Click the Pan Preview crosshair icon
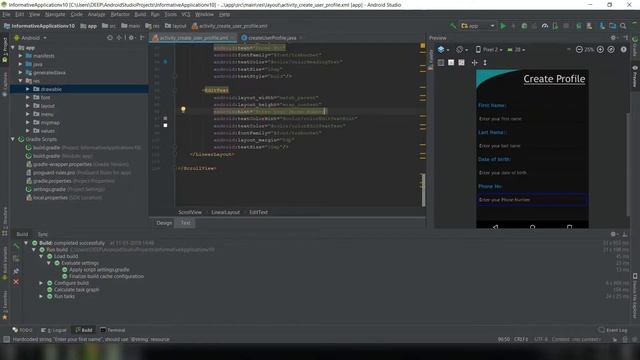The image size is (640, 360). (x=474, y=62)
